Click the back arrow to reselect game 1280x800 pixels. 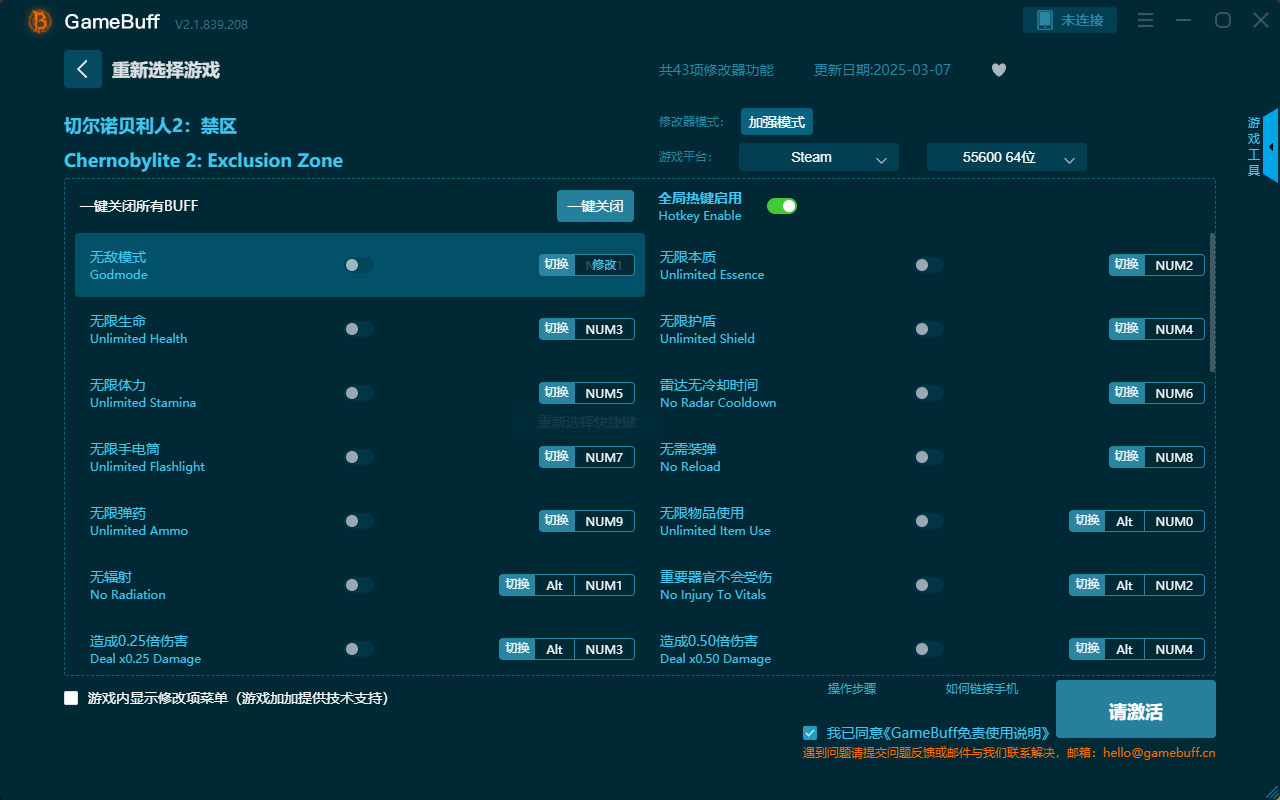click(83, 69)
